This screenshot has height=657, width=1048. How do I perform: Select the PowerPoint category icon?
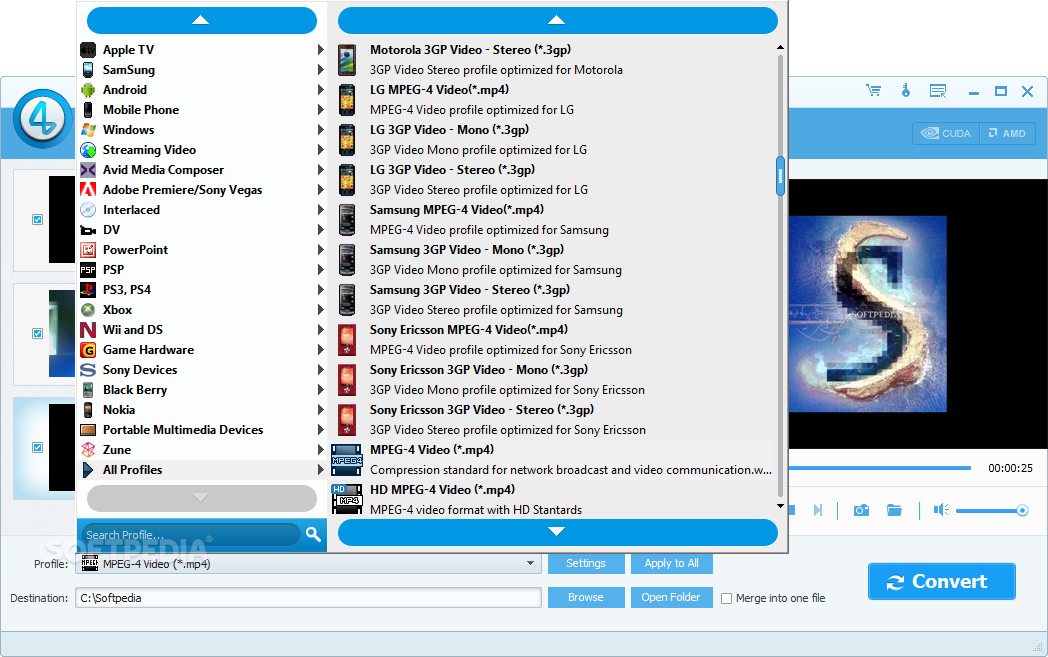coord(88,250)
